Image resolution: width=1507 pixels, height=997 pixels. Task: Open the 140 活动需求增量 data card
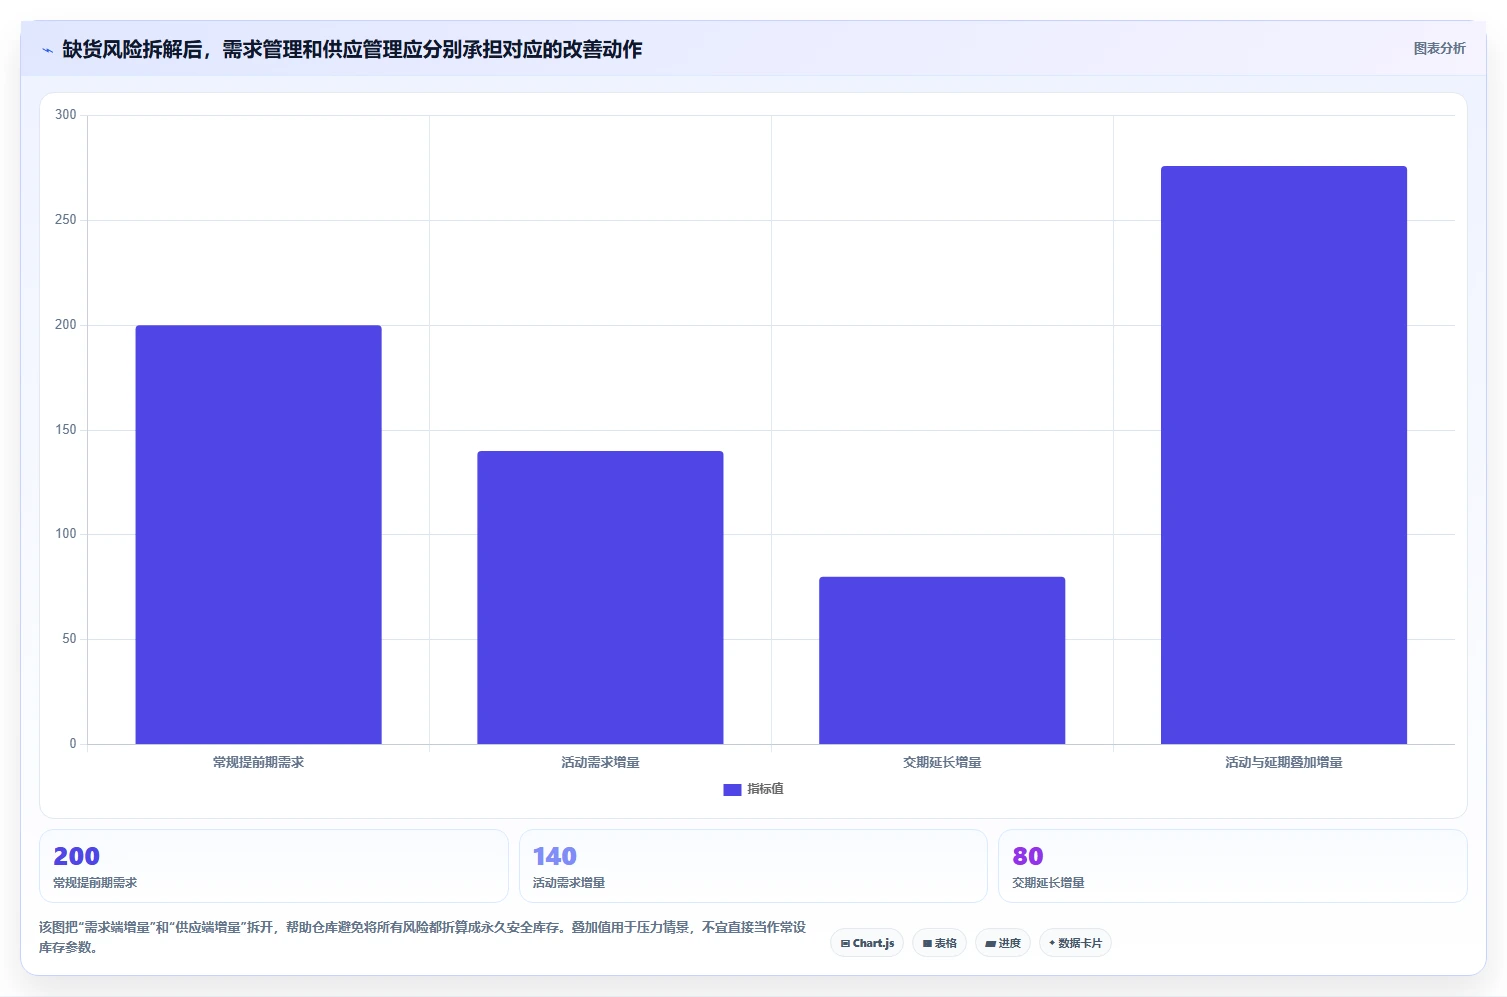(753, 866)
